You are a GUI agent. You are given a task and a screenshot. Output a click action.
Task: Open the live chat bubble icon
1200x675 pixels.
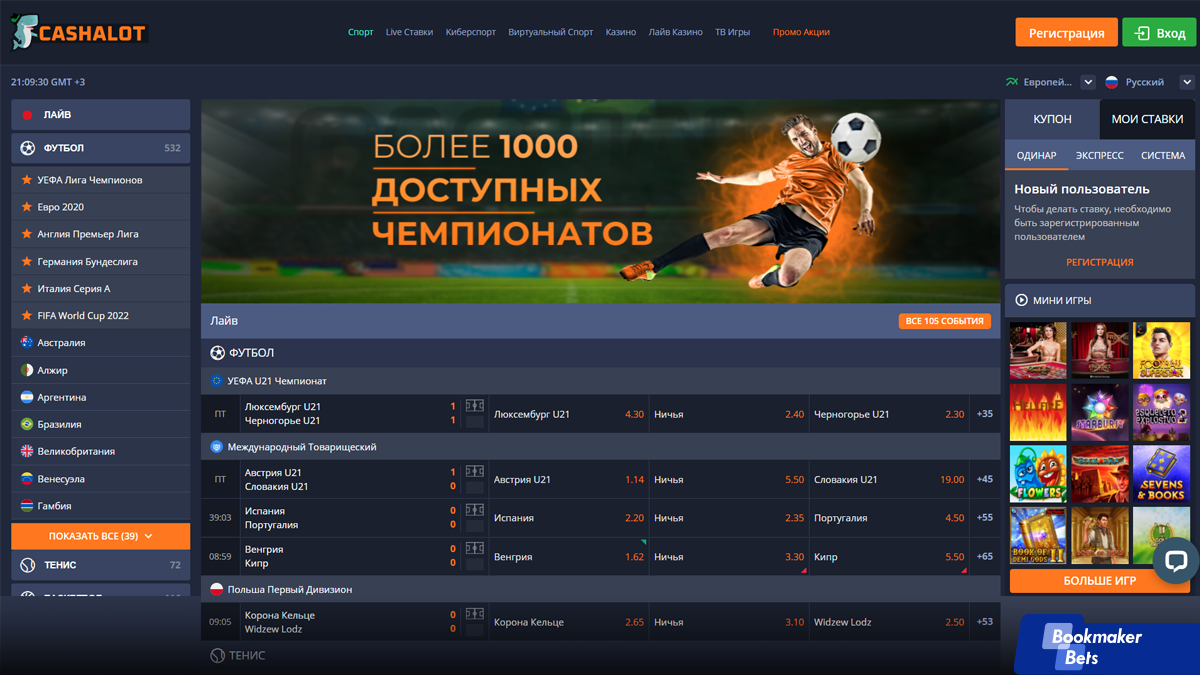(1176, 561)
